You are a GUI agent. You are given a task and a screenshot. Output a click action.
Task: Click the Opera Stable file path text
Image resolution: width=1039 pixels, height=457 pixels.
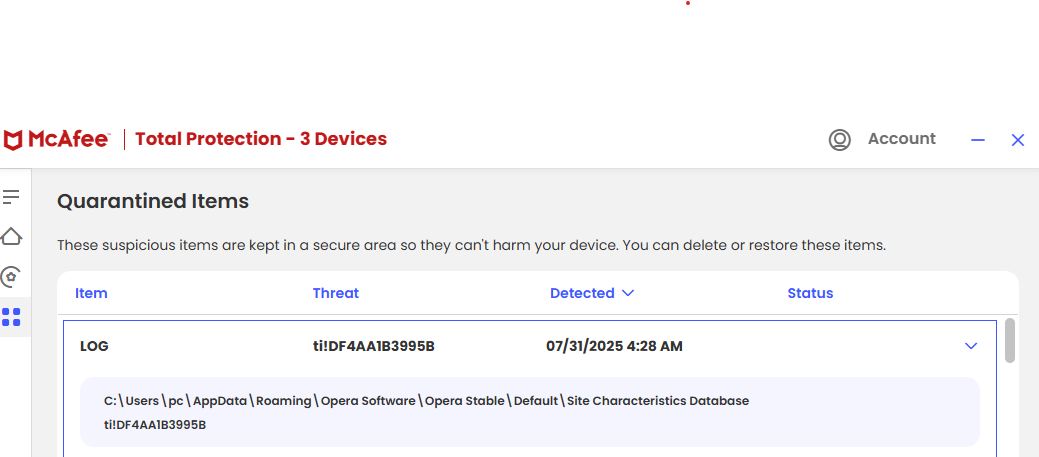pyautogui.click(x=426, y=401)
